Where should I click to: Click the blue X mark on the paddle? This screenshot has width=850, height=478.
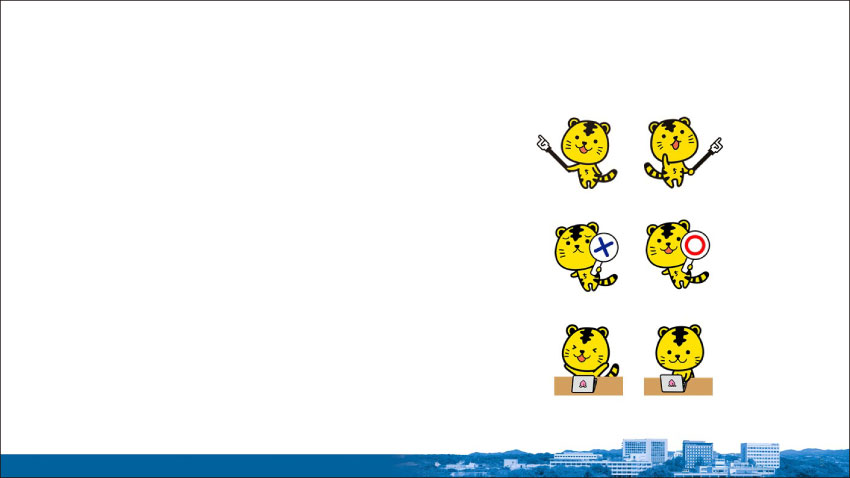click(603, 246)
